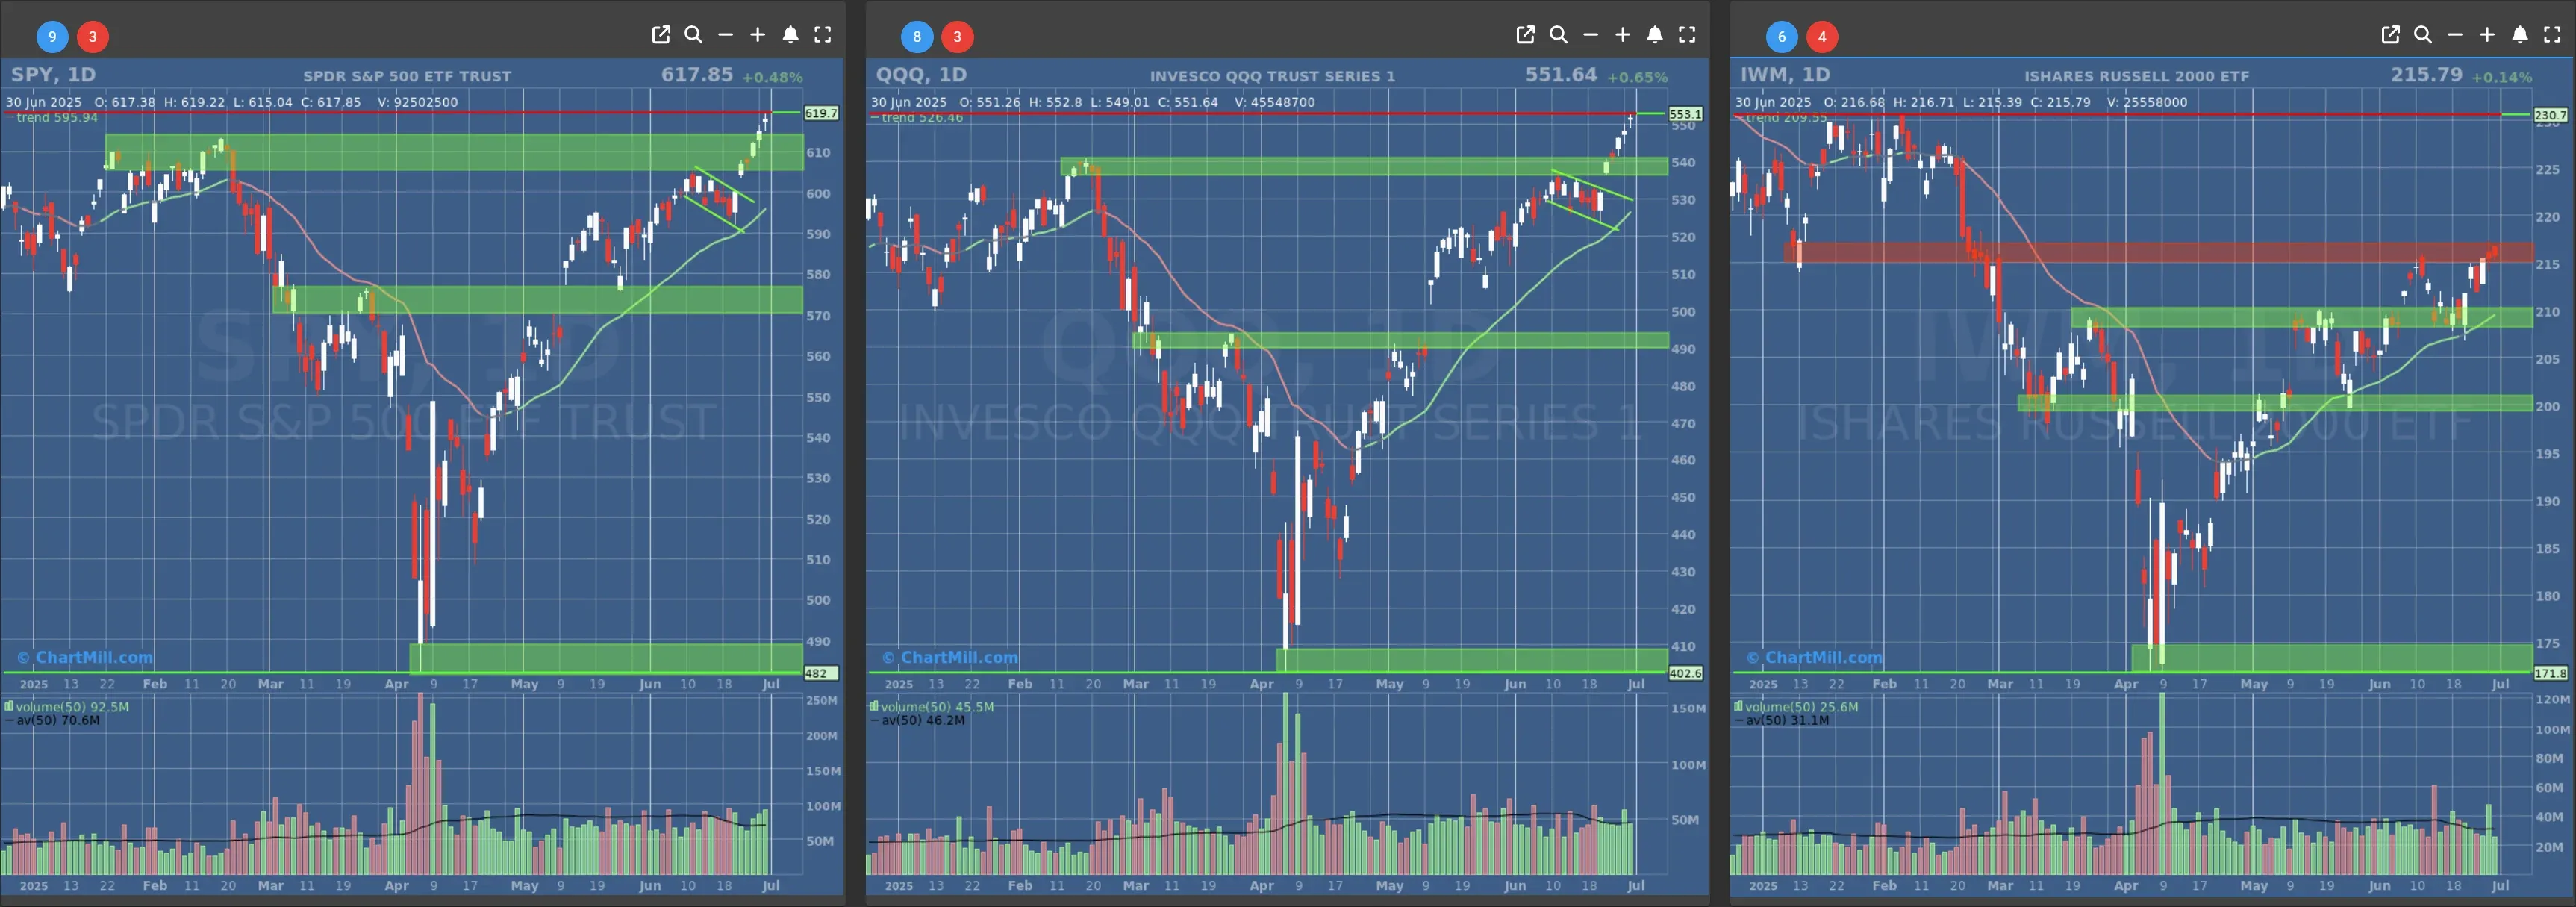
Task: Click the red resistance zone on IWM chart
Action: (x=2158, y=252)
